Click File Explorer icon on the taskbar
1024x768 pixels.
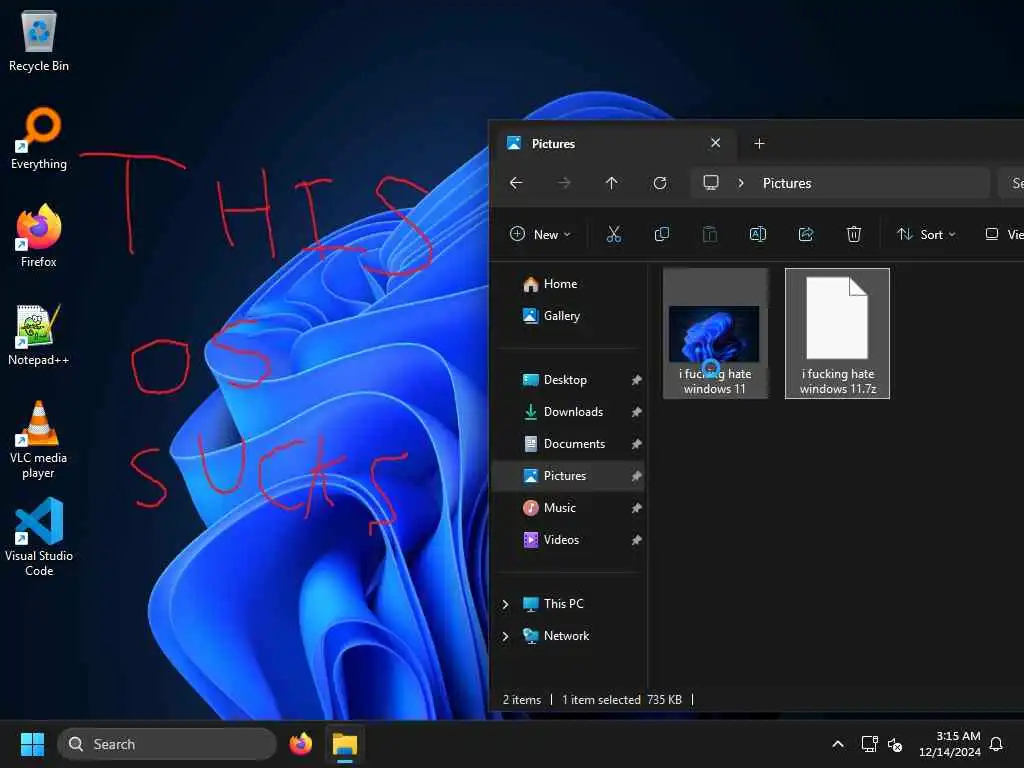(345, 744)
